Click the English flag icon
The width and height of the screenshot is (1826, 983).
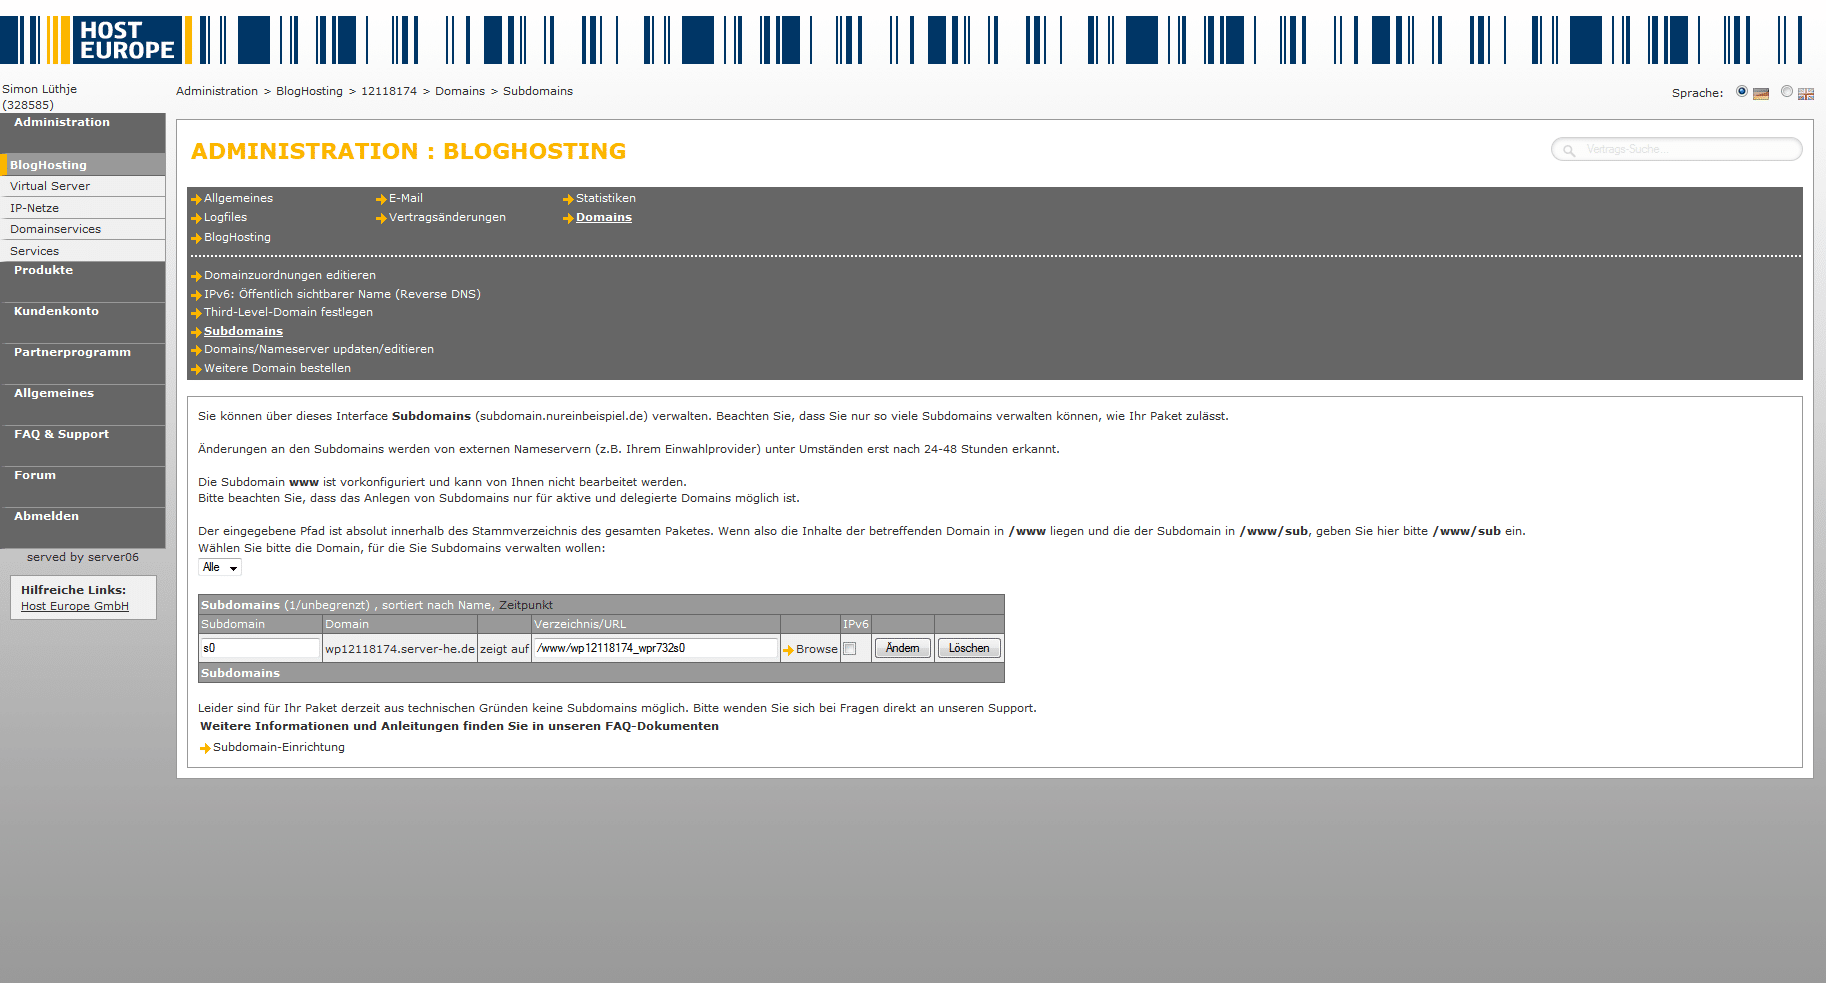pyautogui.click(x=1805, y=94)
